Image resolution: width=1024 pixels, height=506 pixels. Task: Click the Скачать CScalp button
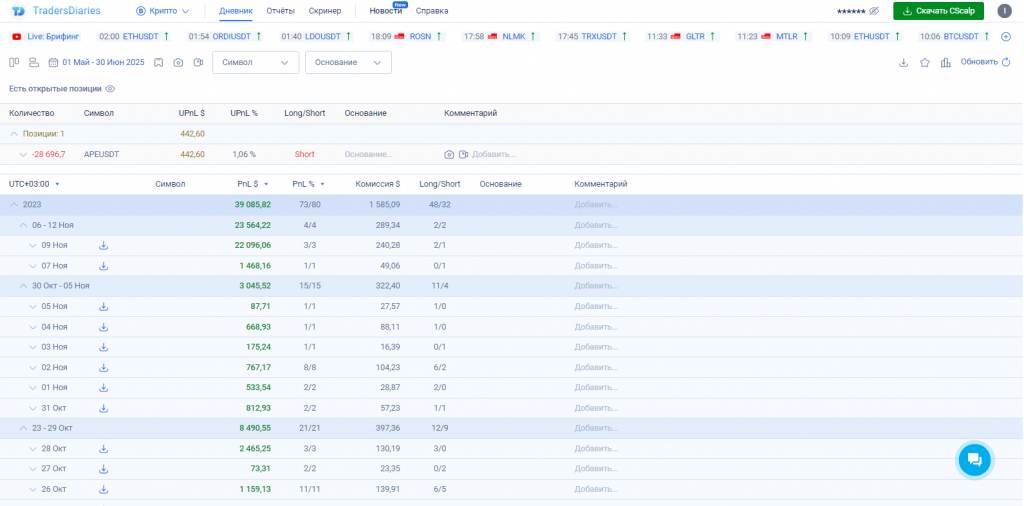(x=938, y=11)
